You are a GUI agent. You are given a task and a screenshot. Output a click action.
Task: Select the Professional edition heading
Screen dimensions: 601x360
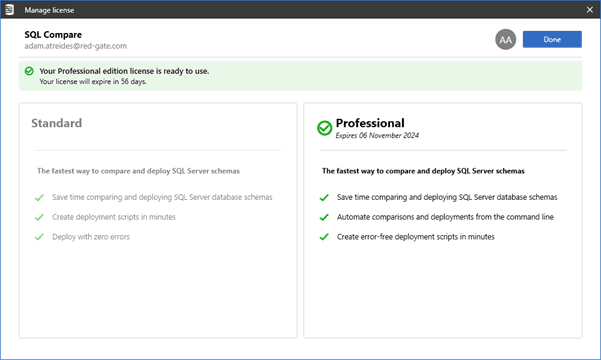[370, 123]
